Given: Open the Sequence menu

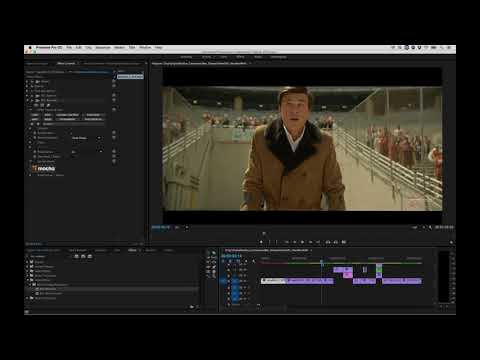Looking at the screenshot, I should click(x=103, y=48).
